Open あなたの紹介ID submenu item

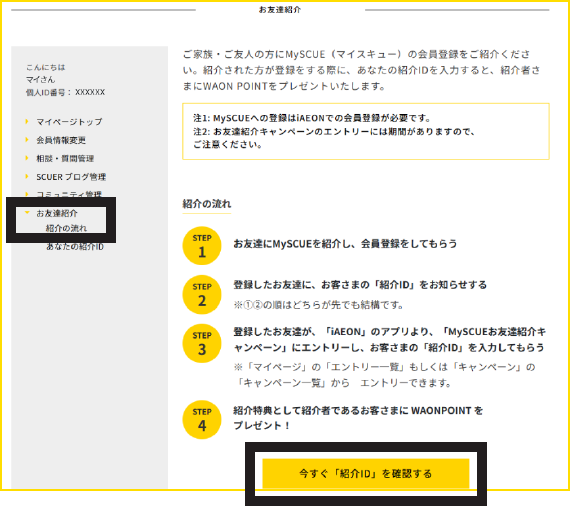[75, 246]
